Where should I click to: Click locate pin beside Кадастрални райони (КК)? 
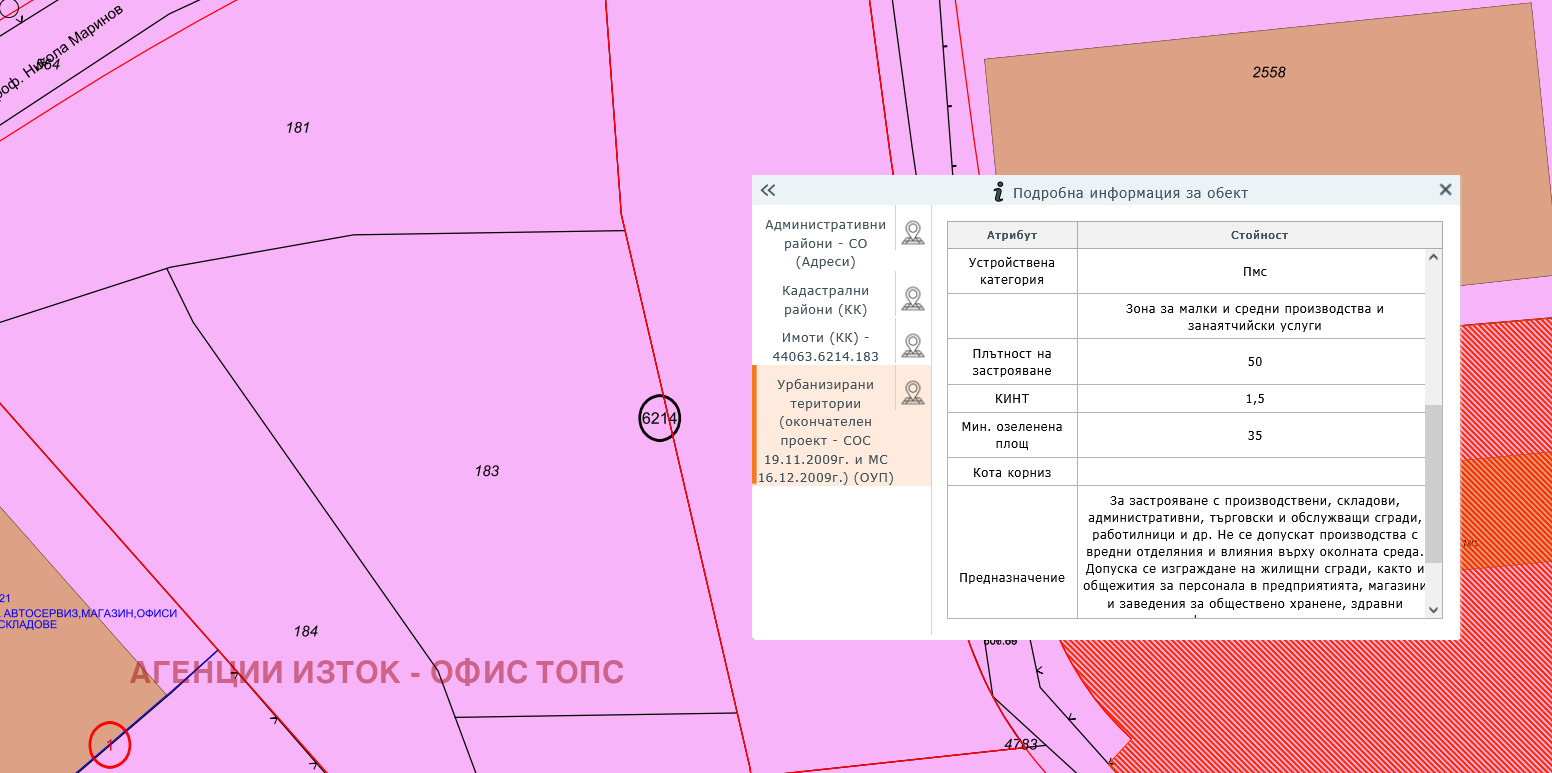pos(912,298)
